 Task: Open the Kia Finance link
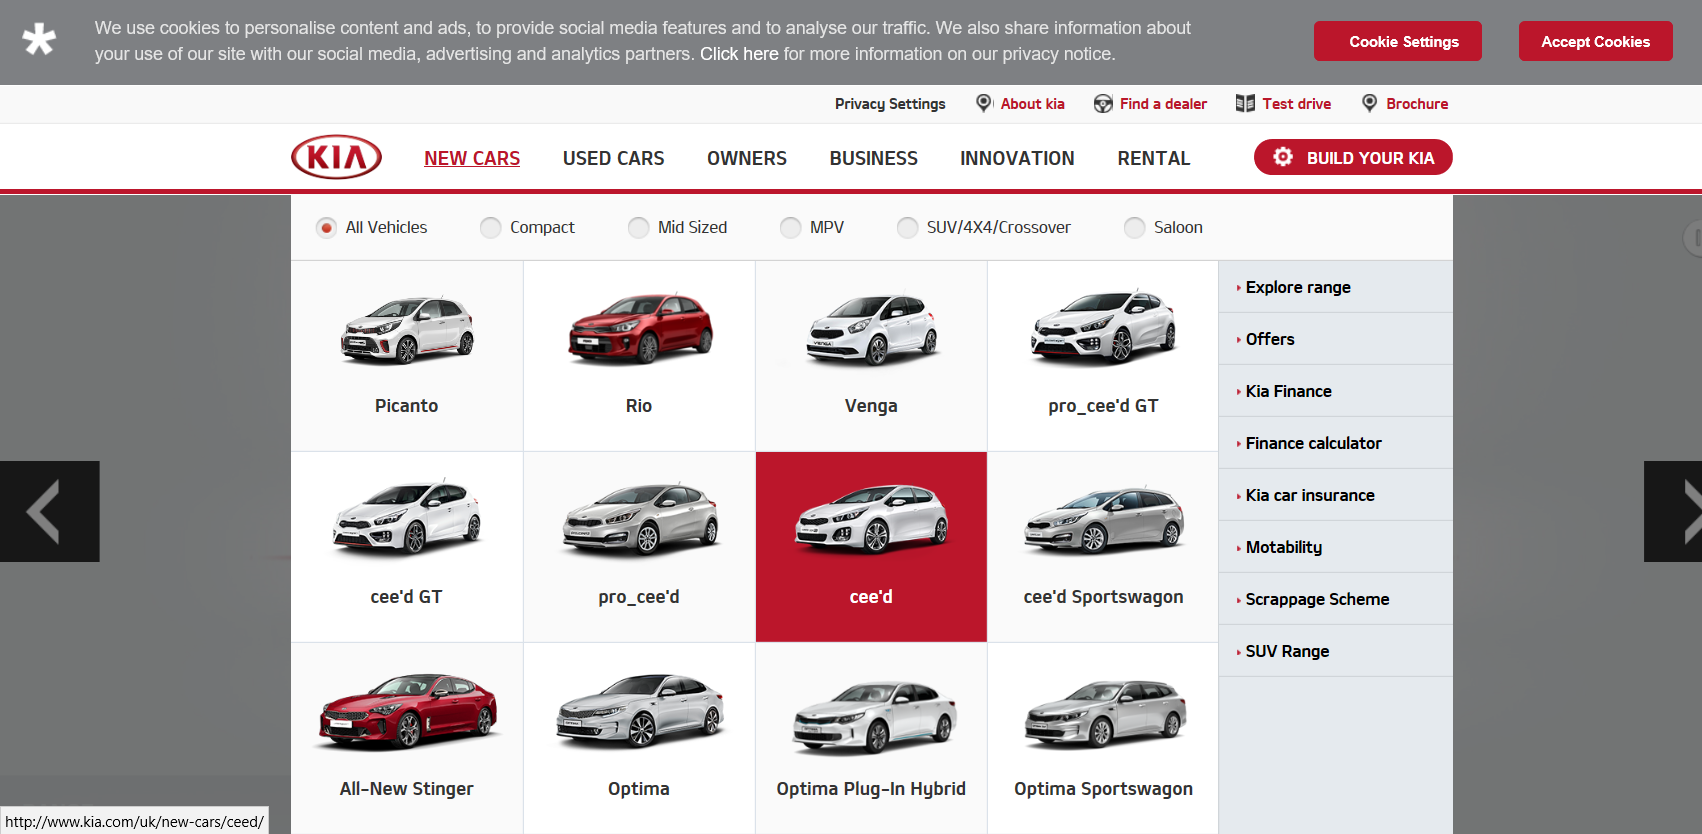[x=1289, y=391]
